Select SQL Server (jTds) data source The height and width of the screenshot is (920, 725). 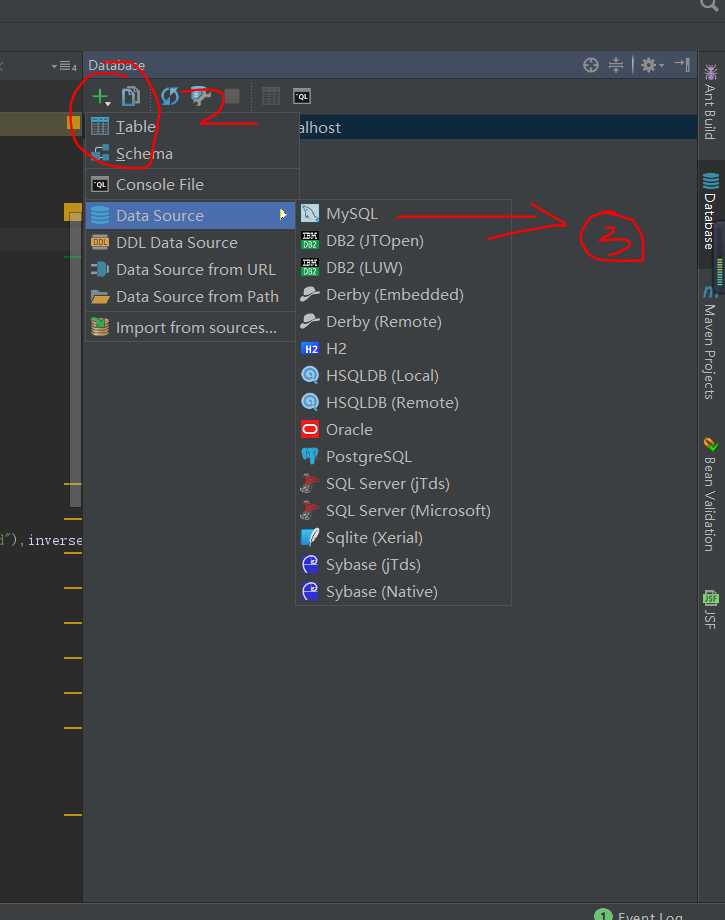coord(403,483)
